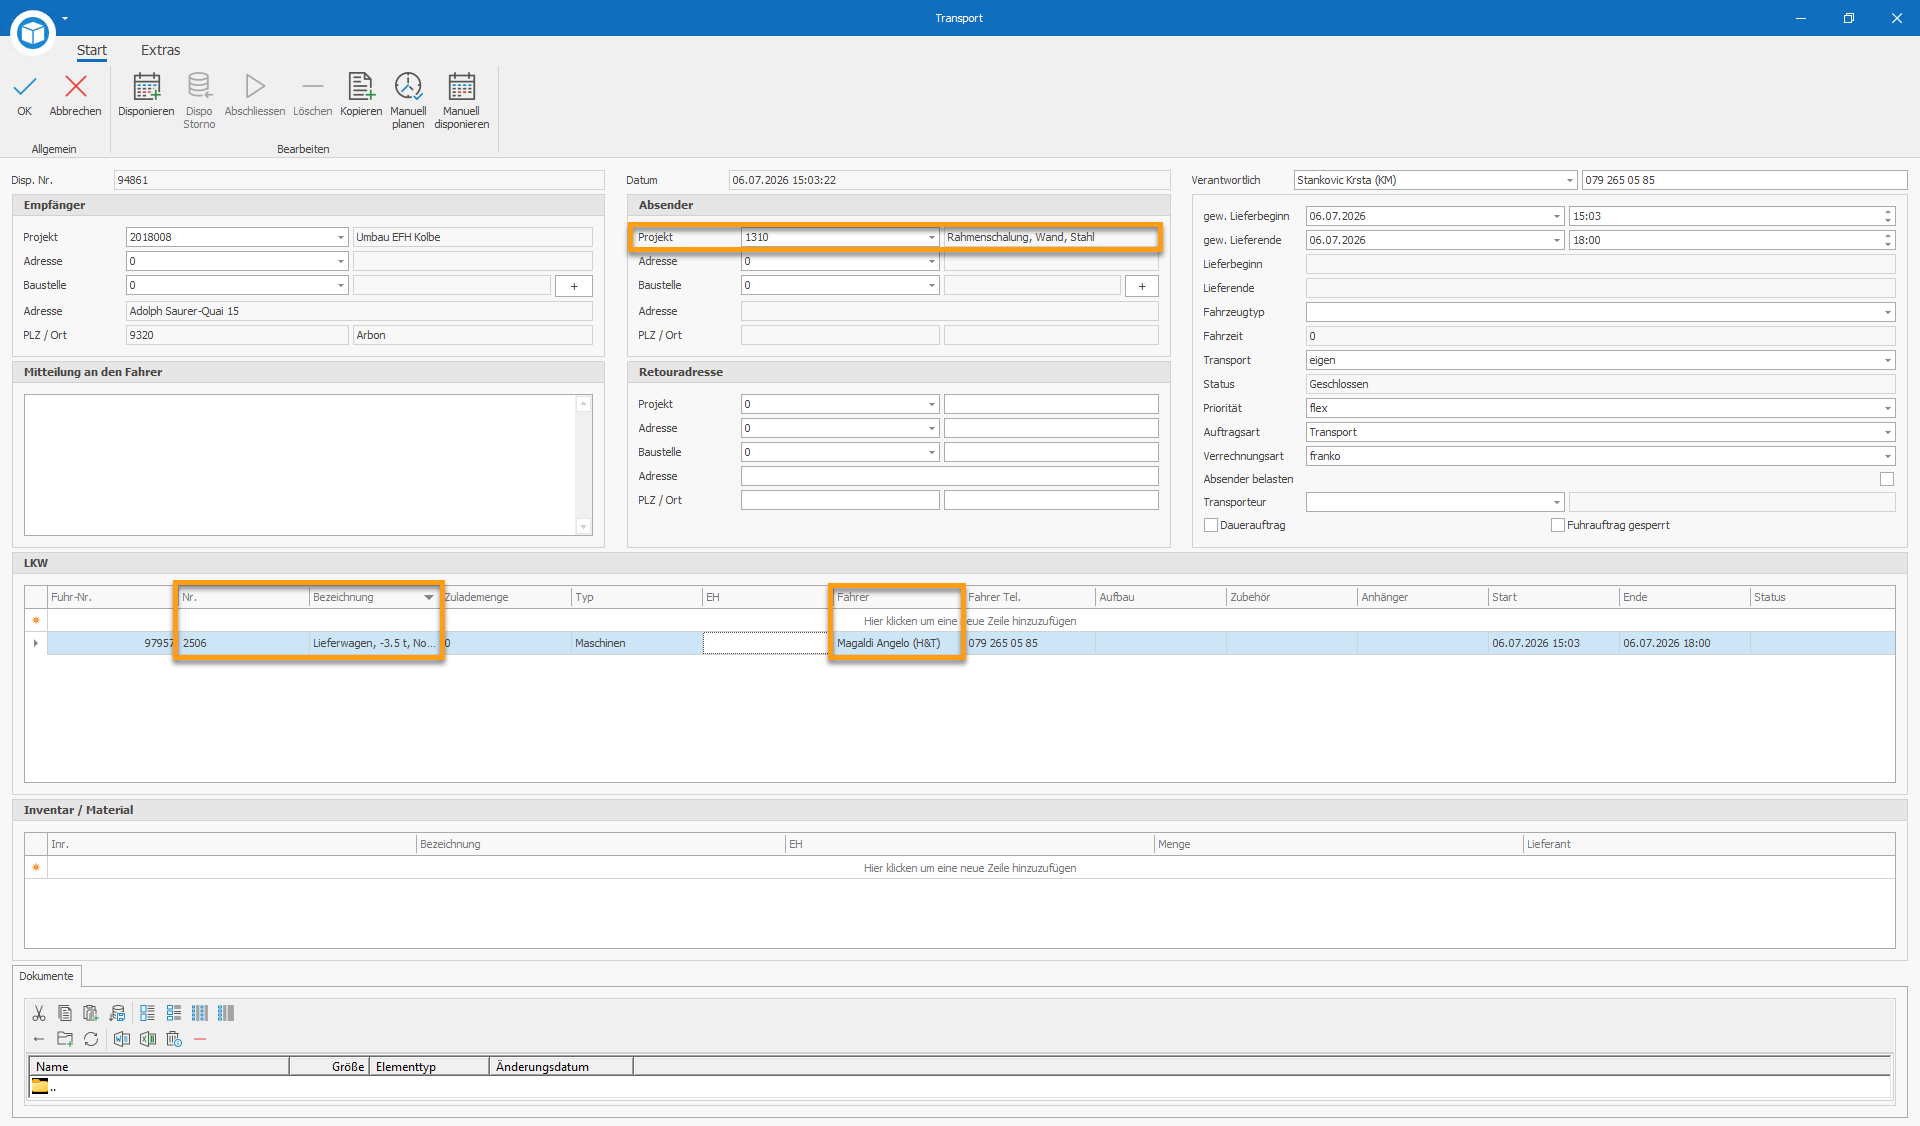This screenshot has width=1920, height=1126.
Task: Click the cut scissors icon in Dokumente
Action: [39, 1013]
